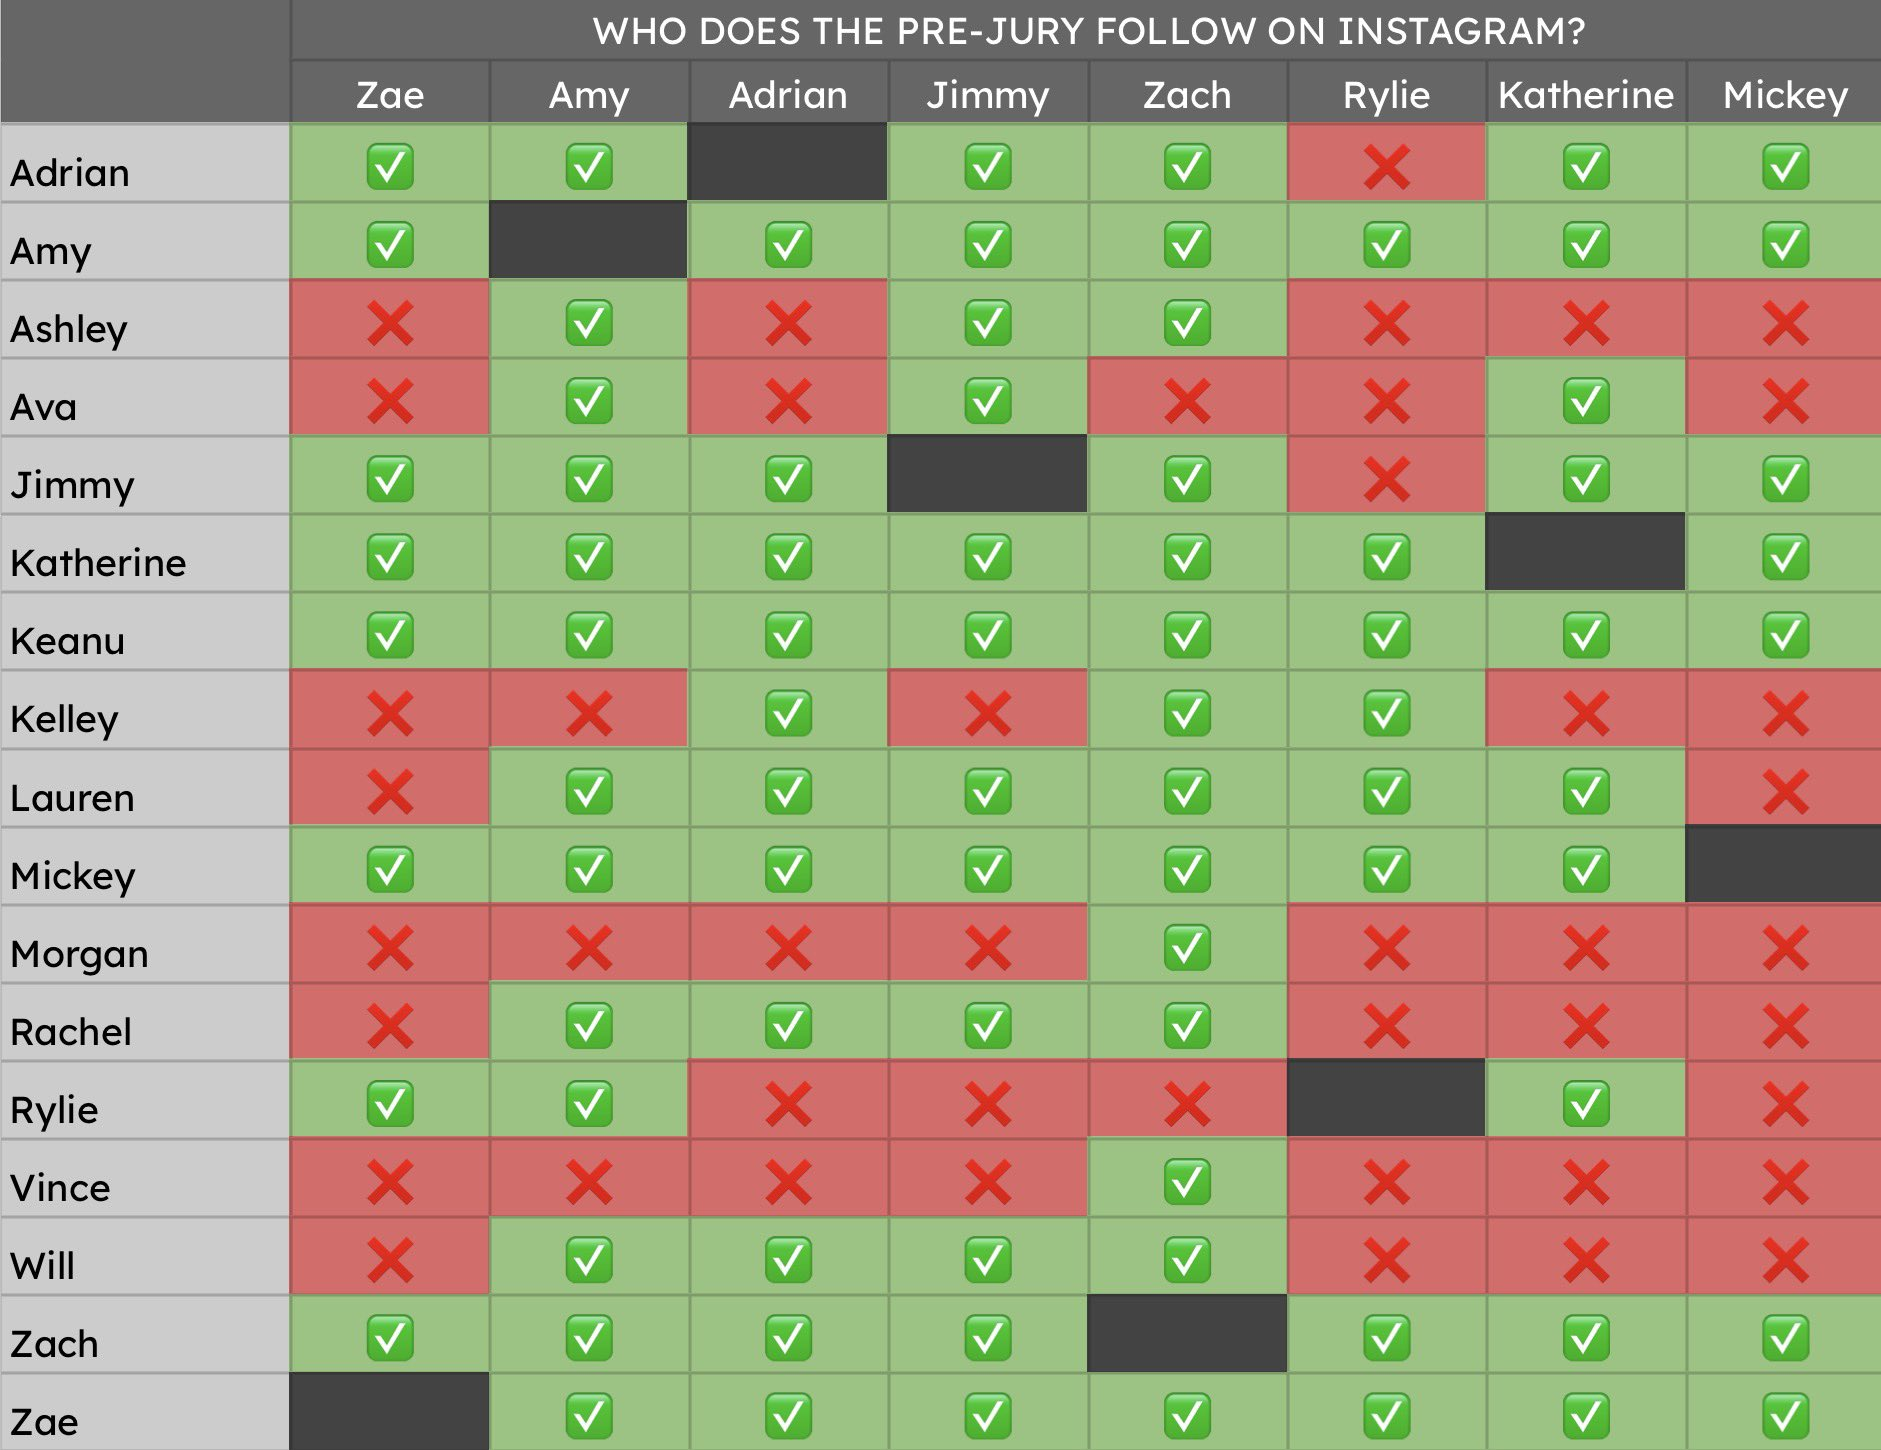
Task: Click the checkmark in Morgan's Zach column
Action: tap(1187, 947)
